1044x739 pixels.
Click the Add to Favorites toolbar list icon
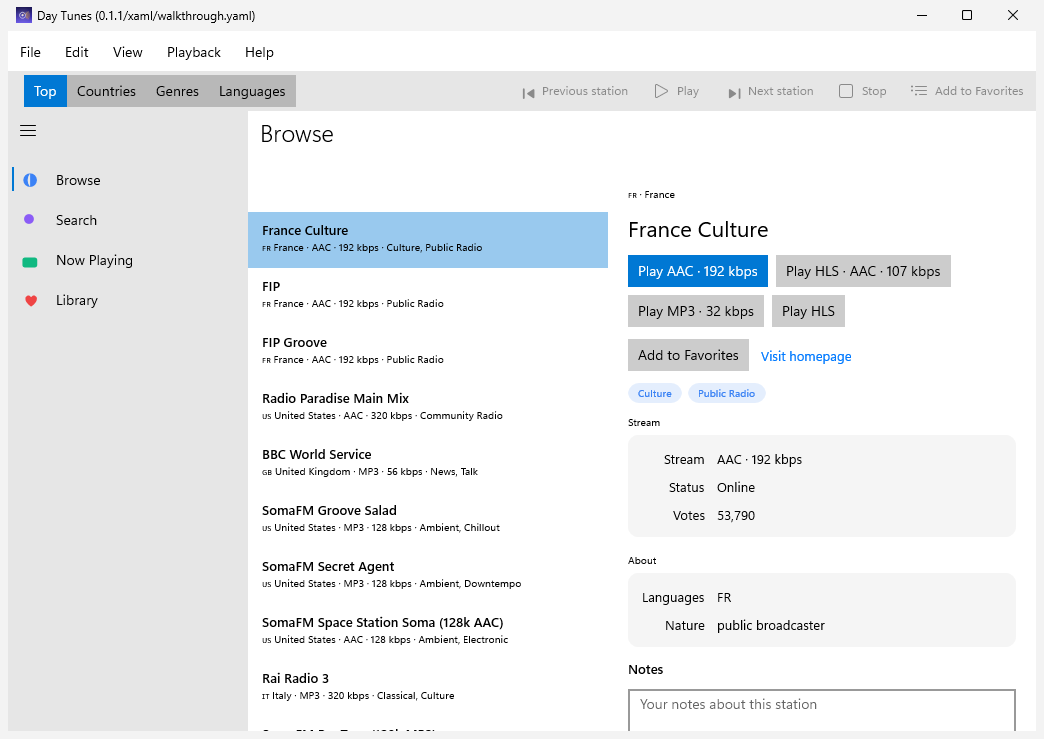(x=919, y=91)
